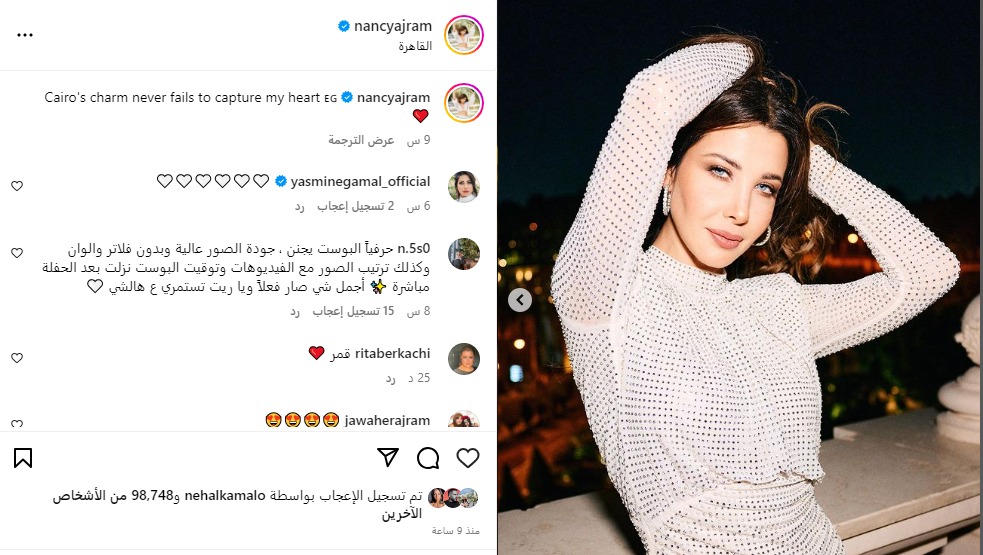Image resolution: width=983 pixels, height=555 pixels.
Task: Toggle like on n.5s0 comment
Action: pyautogui.click(x=17, y=253)
